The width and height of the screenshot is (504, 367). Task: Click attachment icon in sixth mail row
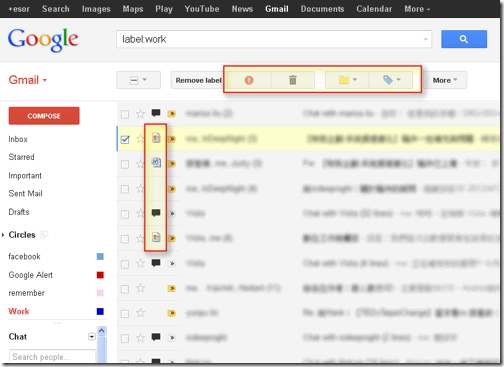156,237
